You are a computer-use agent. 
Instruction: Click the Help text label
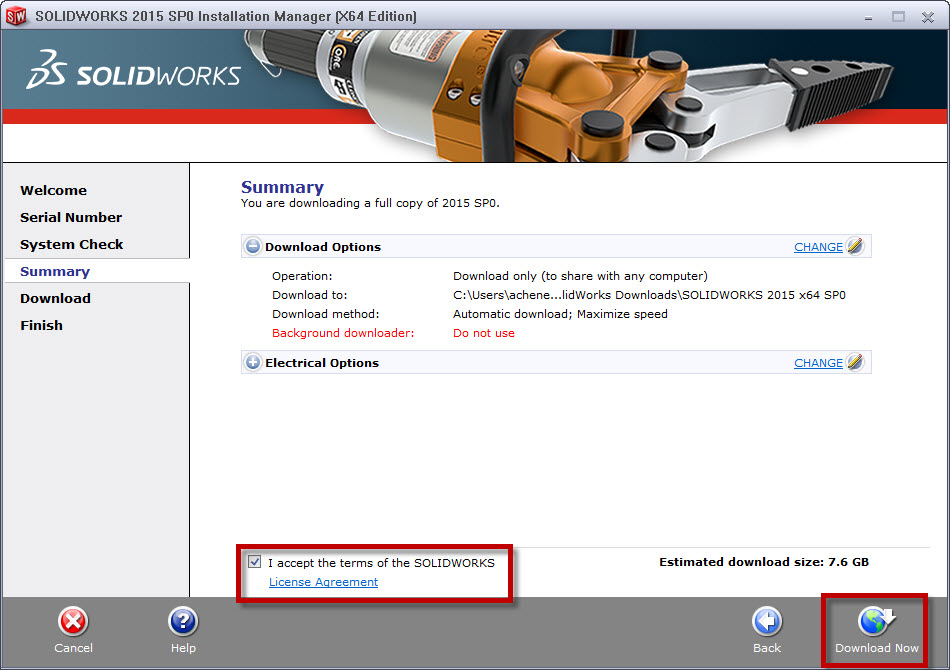[x=183, y=648]
